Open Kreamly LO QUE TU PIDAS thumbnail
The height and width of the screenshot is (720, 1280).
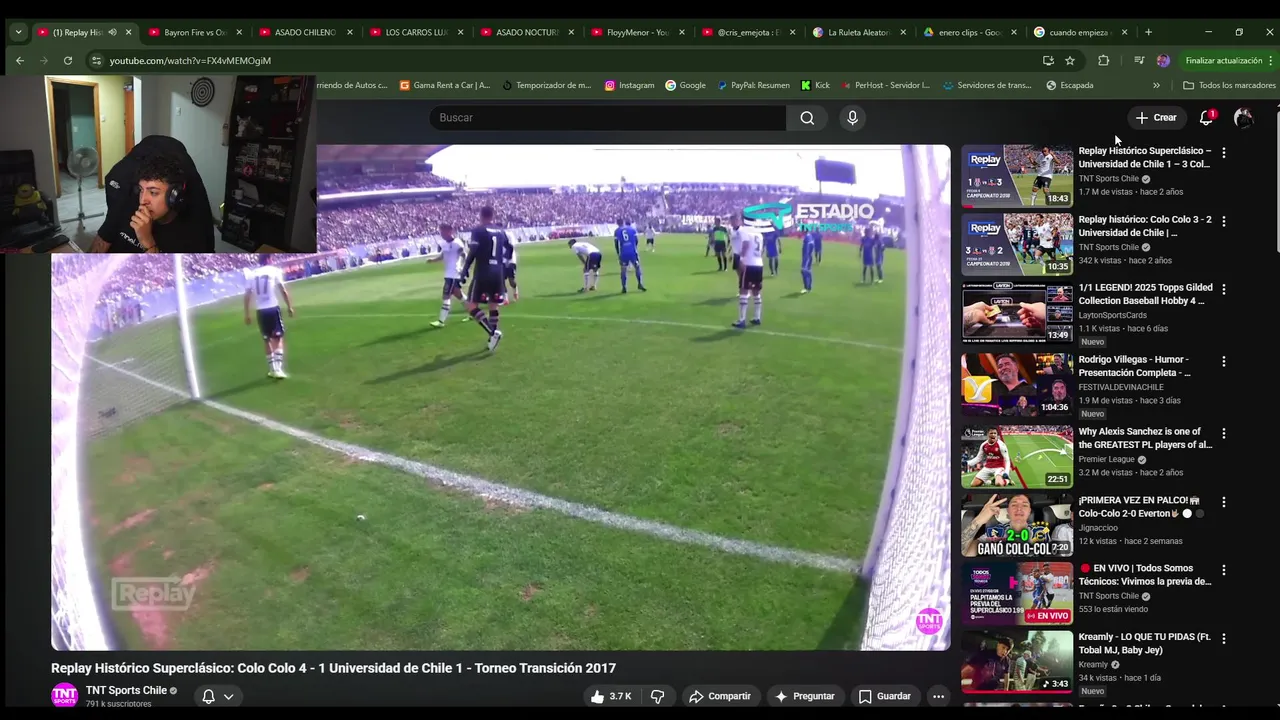[1017, 662]
